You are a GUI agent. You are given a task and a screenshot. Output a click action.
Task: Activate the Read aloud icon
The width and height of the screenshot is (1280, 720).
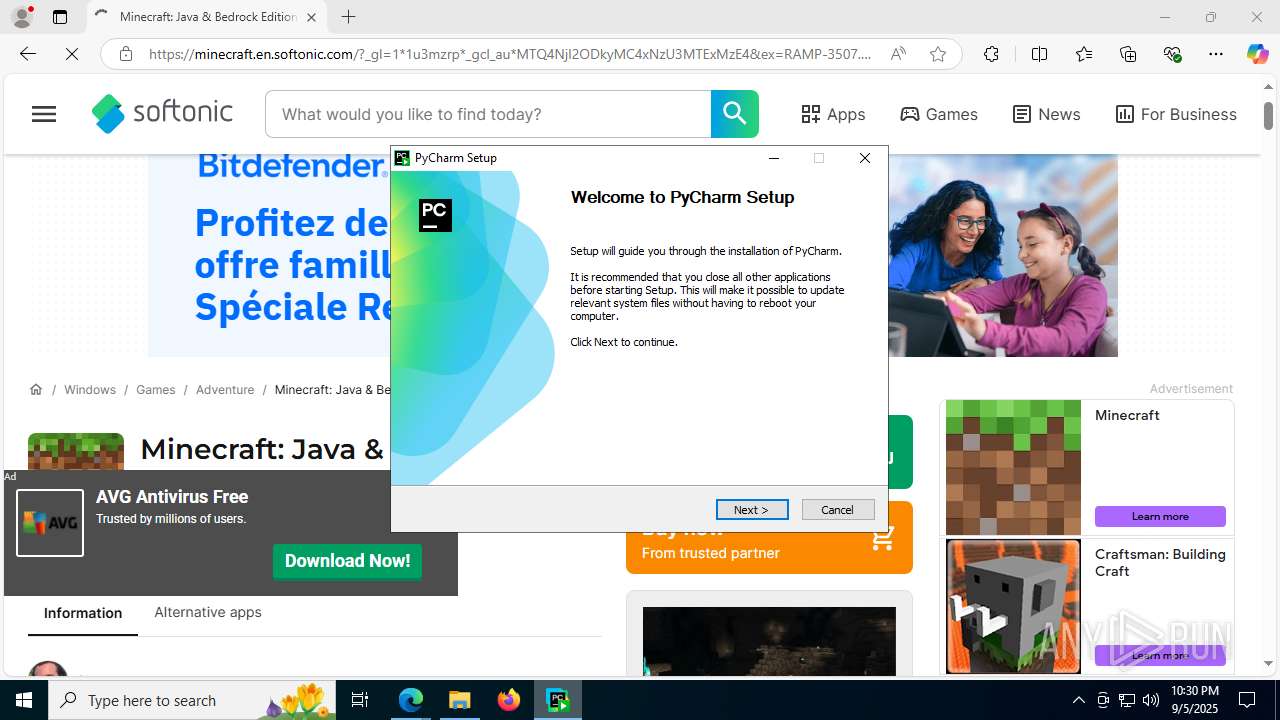pos(898,54)
